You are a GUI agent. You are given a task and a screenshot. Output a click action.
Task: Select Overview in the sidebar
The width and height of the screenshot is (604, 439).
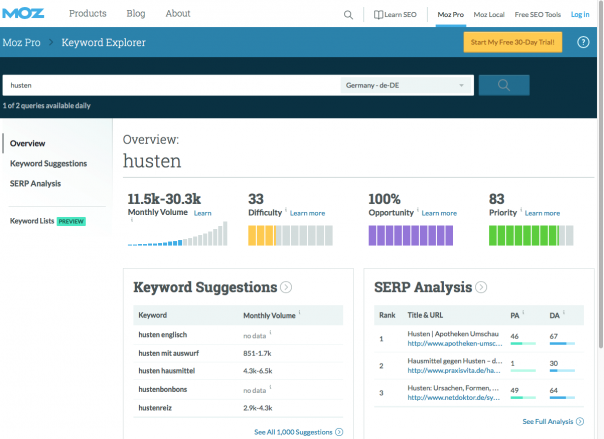click(x=28, y=143)
